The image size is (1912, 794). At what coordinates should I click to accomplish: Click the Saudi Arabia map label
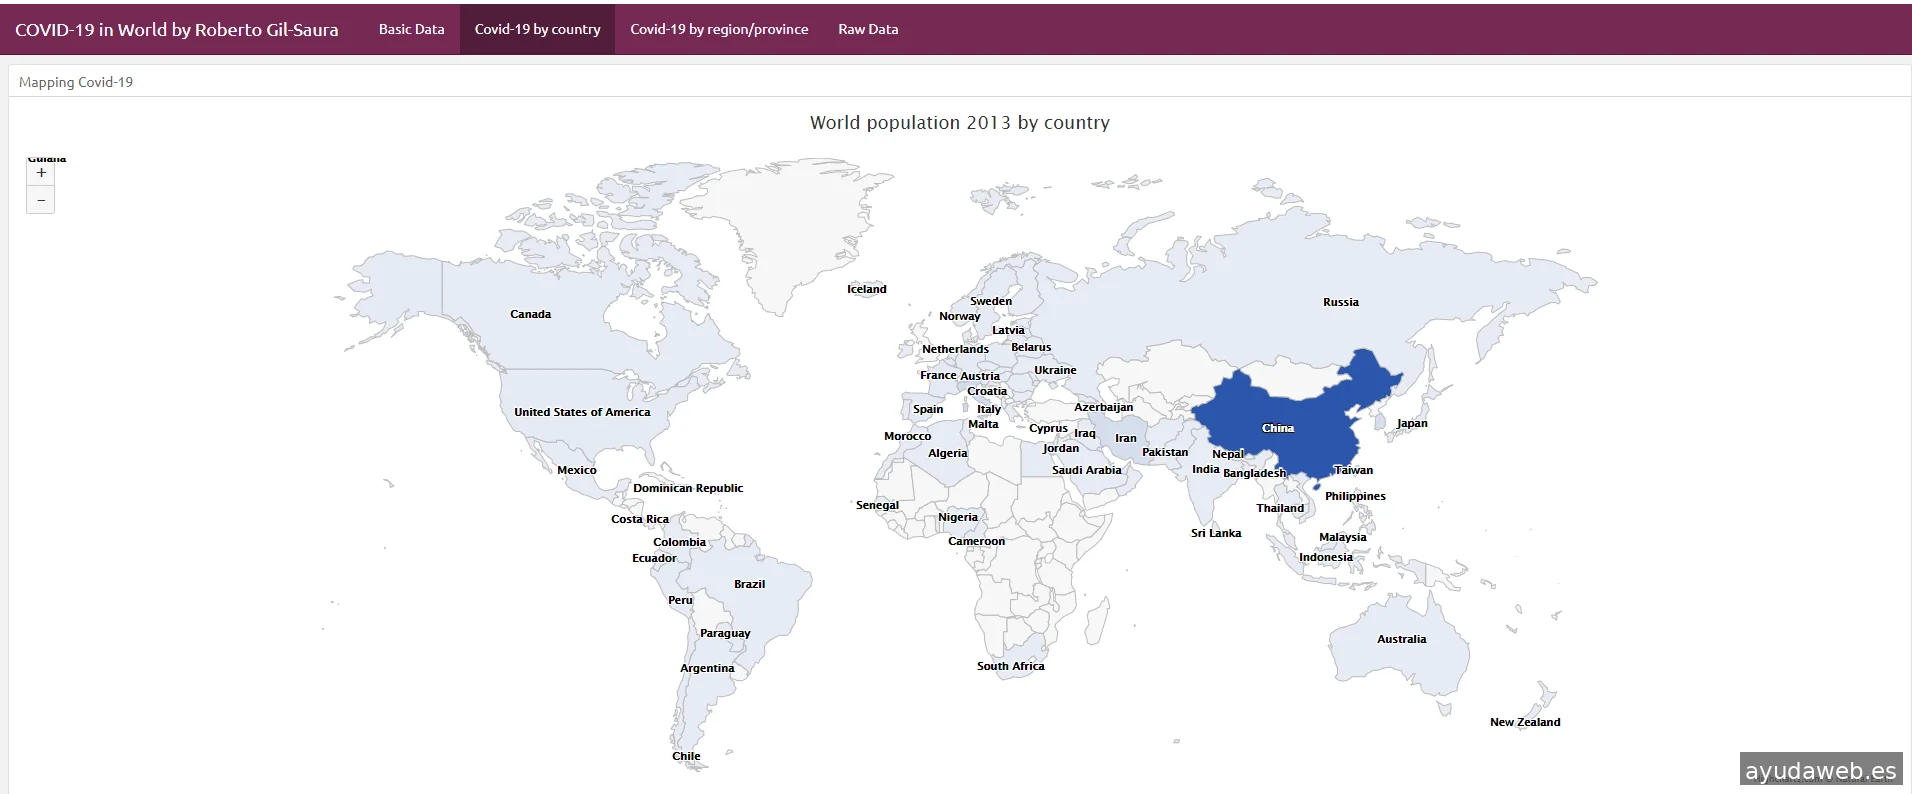pyautogui.click(x=1086, y=470)
